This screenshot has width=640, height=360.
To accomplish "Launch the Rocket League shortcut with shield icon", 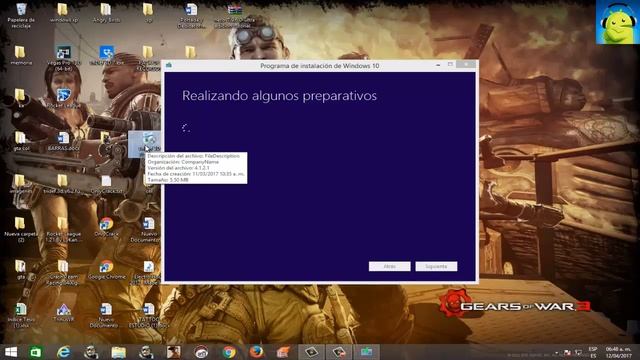I will [63, 98].
